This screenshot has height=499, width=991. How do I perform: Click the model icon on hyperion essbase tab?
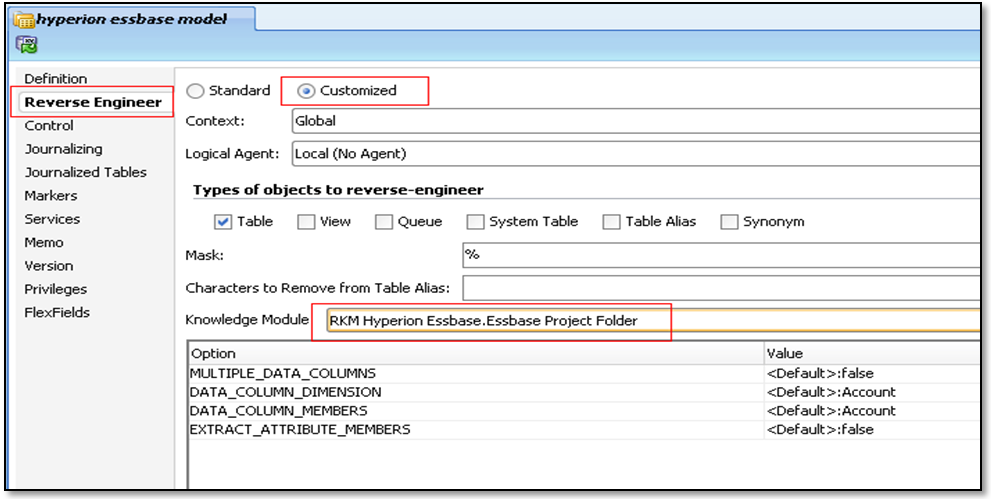[x=24, y=19]
